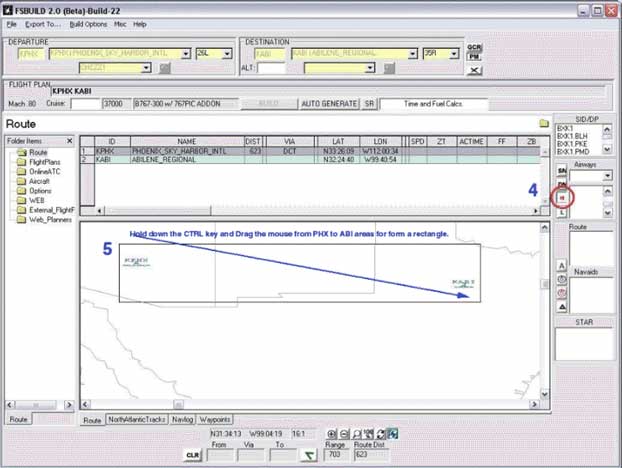Image resolution: width=622 pixels, height=468 pixels.
Task: Click the button beside destination STAR dropdown
Action: 389,68
